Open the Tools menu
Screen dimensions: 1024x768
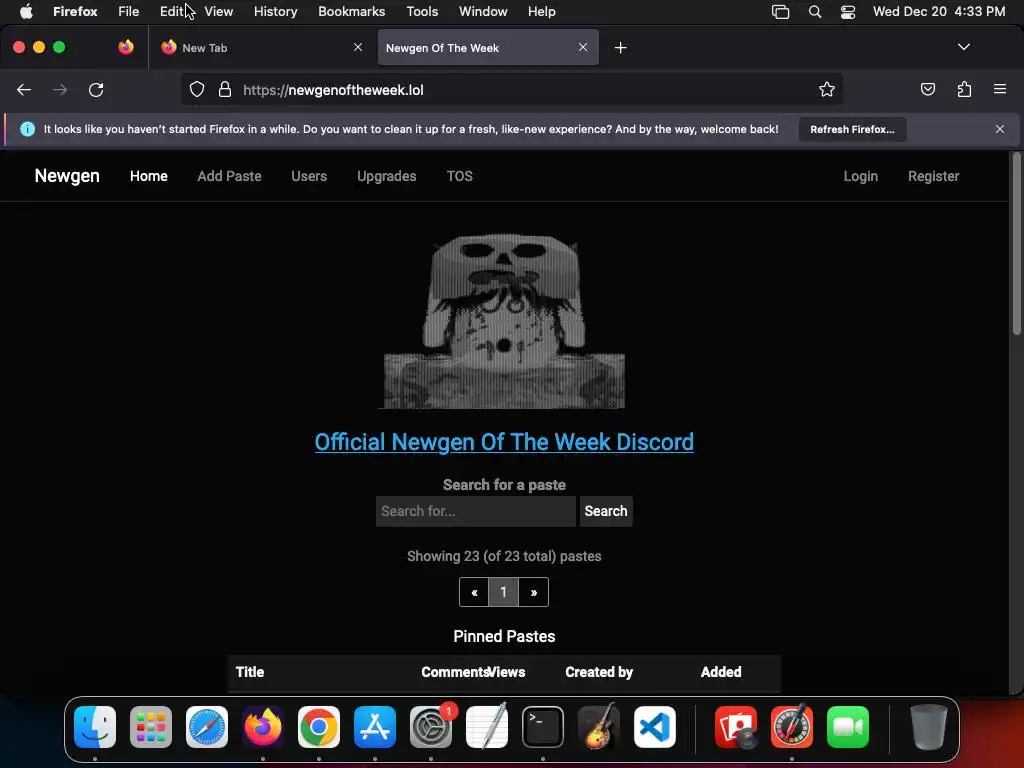tap(422, 11)
